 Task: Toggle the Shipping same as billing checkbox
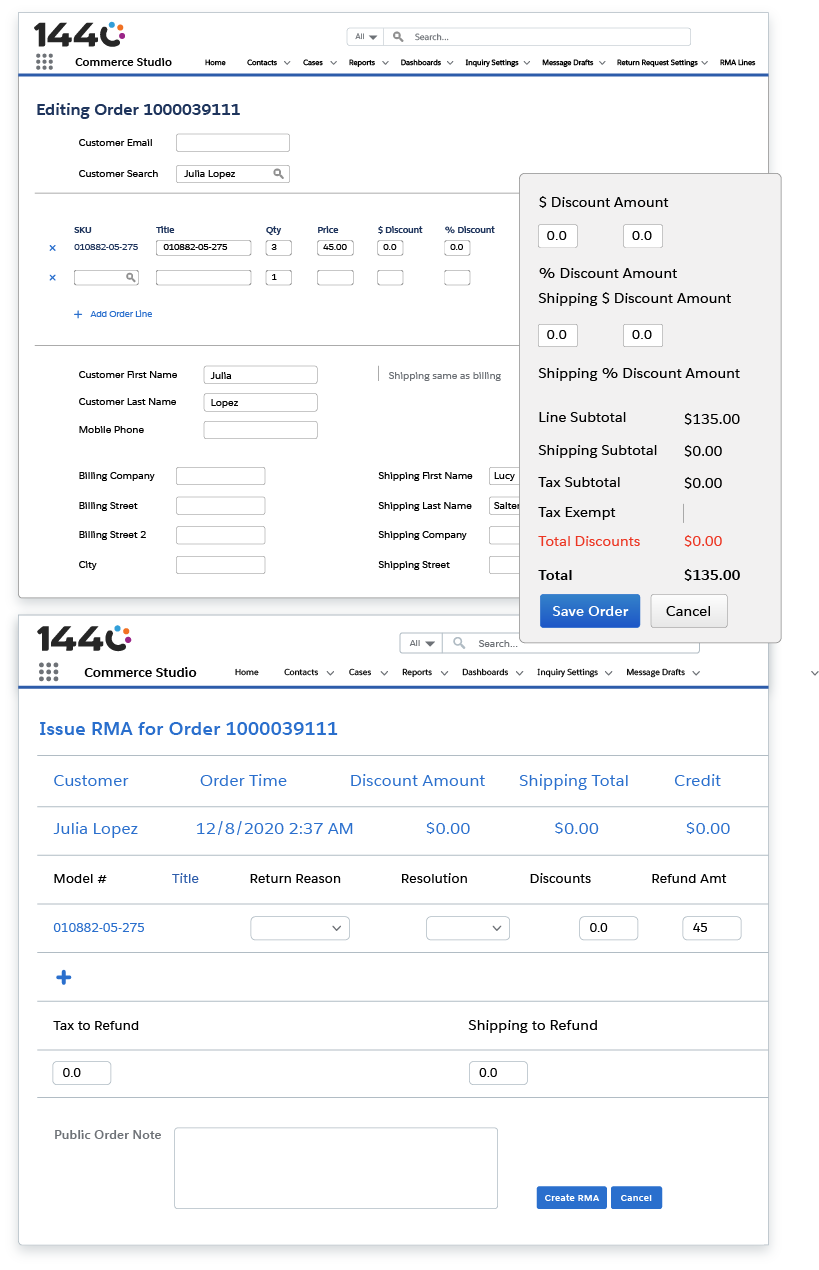click(378, 375)
